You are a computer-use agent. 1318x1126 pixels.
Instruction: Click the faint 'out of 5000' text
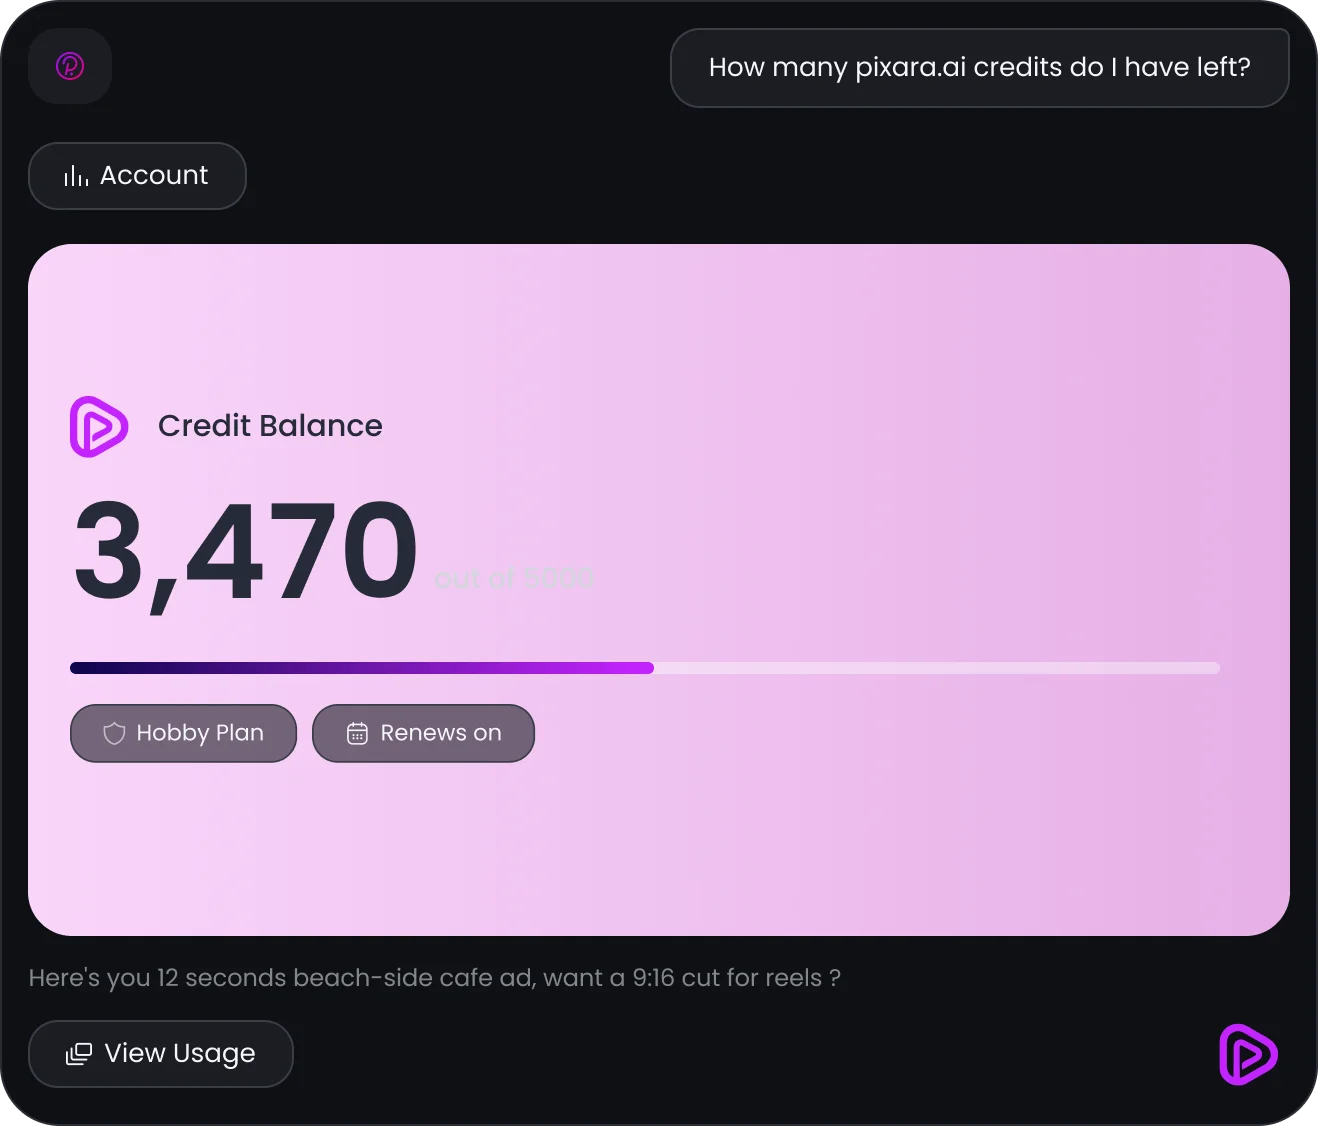point(514,578)
